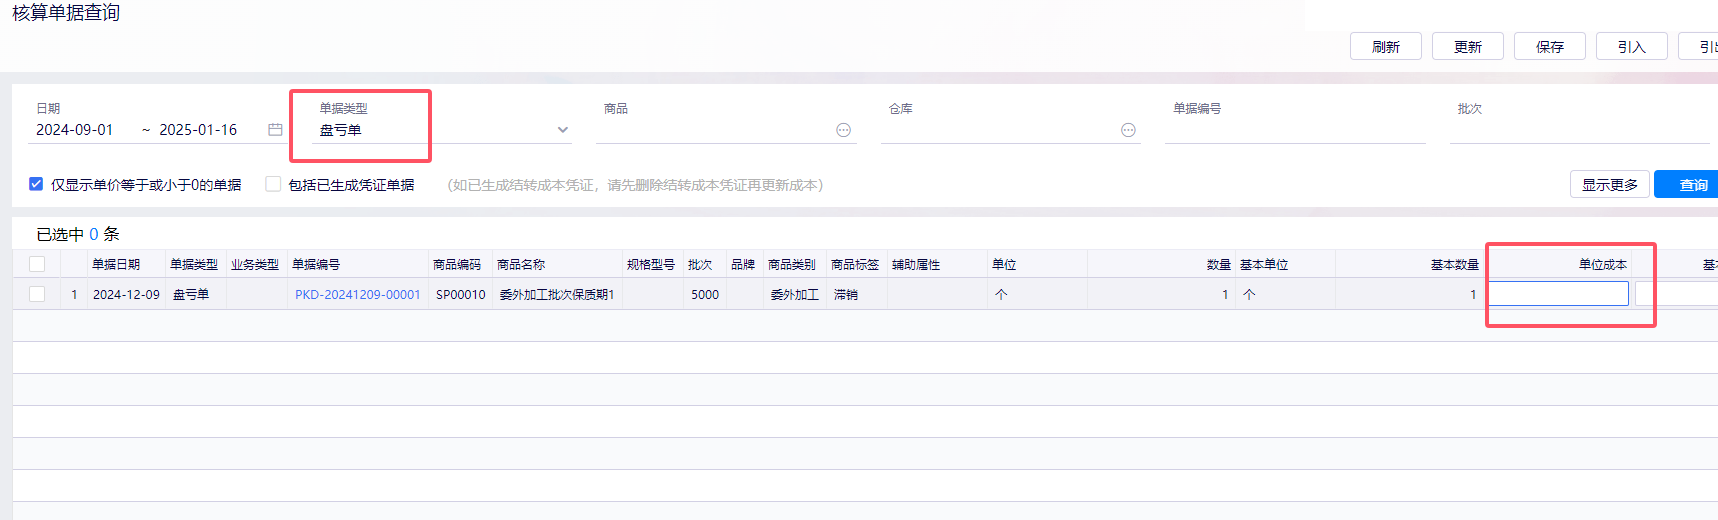Click the 基本单位 column header
Image resolution: width=1718 pixels, height=520 pixels.
[1264, 265]
